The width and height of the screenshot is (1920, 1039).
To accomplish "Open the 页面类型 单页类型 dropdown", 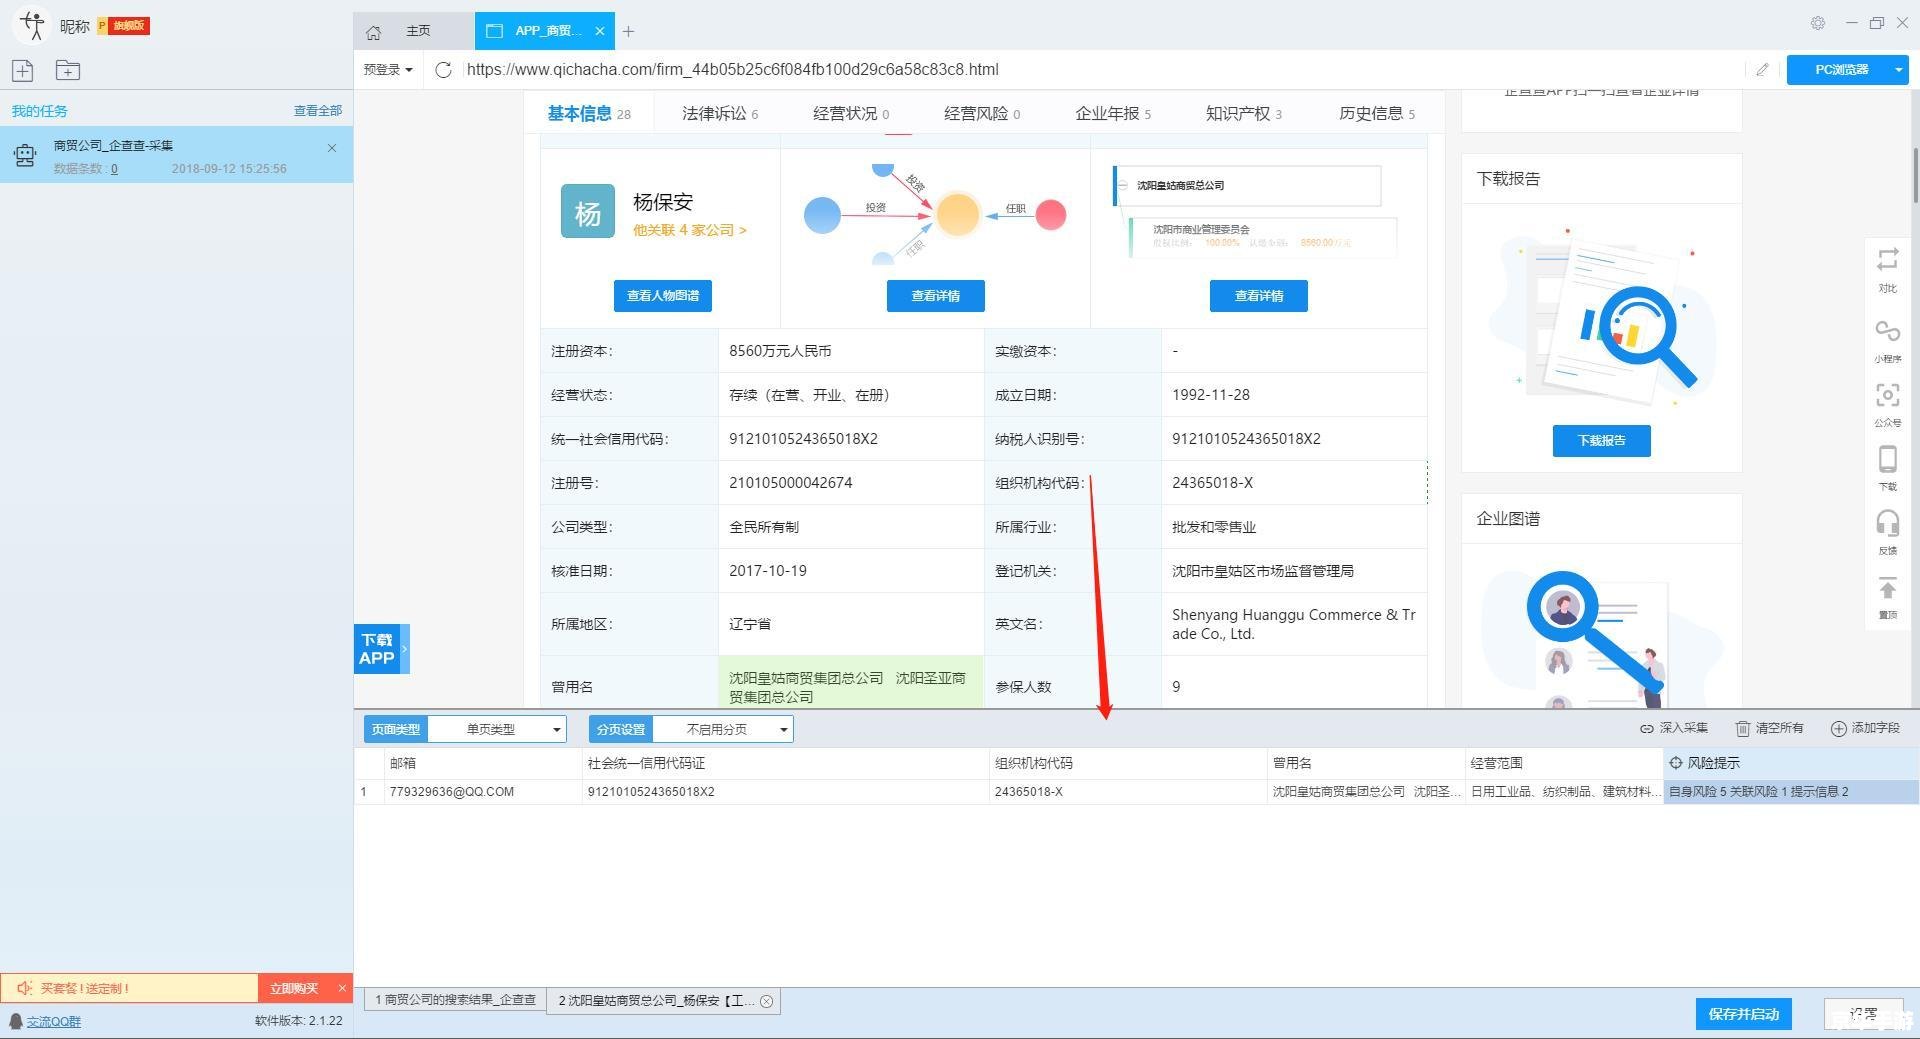I will [x=496, y=729].
